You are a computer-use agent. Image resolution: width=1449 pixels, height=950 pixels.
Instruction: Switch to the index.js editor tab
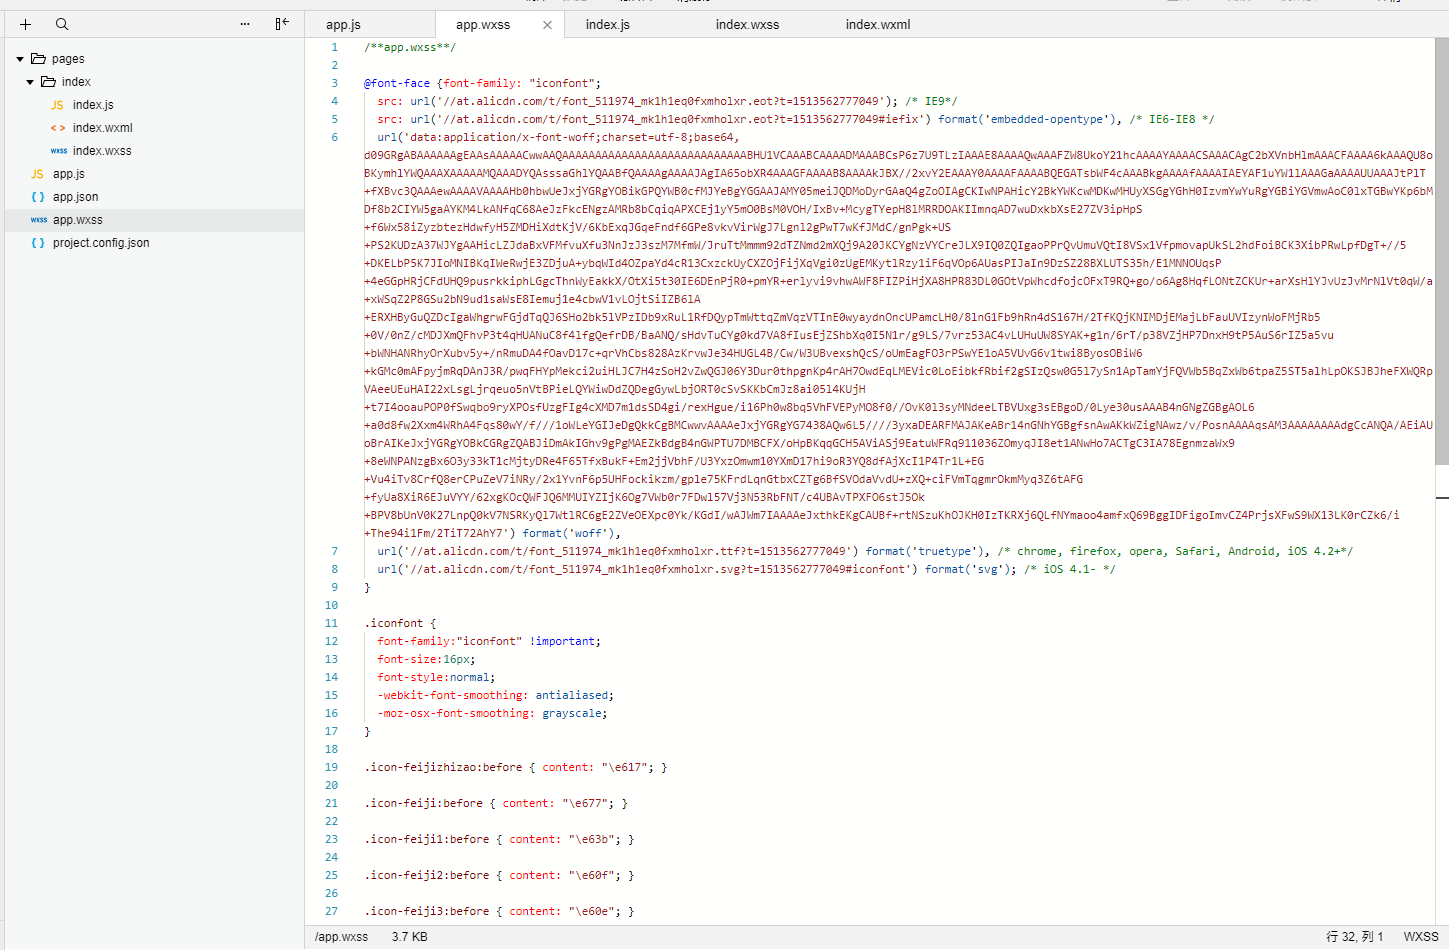pos(608,25)
